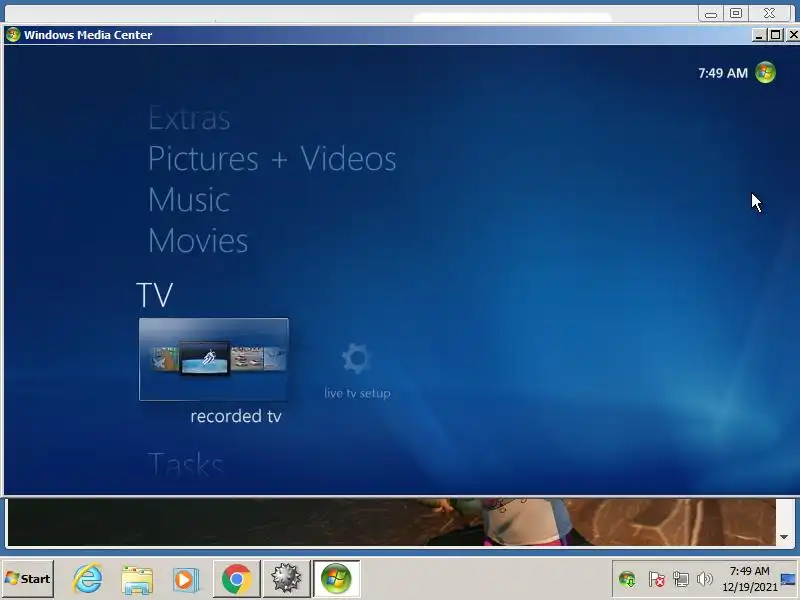Click the green Media Center logo button
Image resolution: width=800 pixels, height=600 pixels.
click(765, 72)
